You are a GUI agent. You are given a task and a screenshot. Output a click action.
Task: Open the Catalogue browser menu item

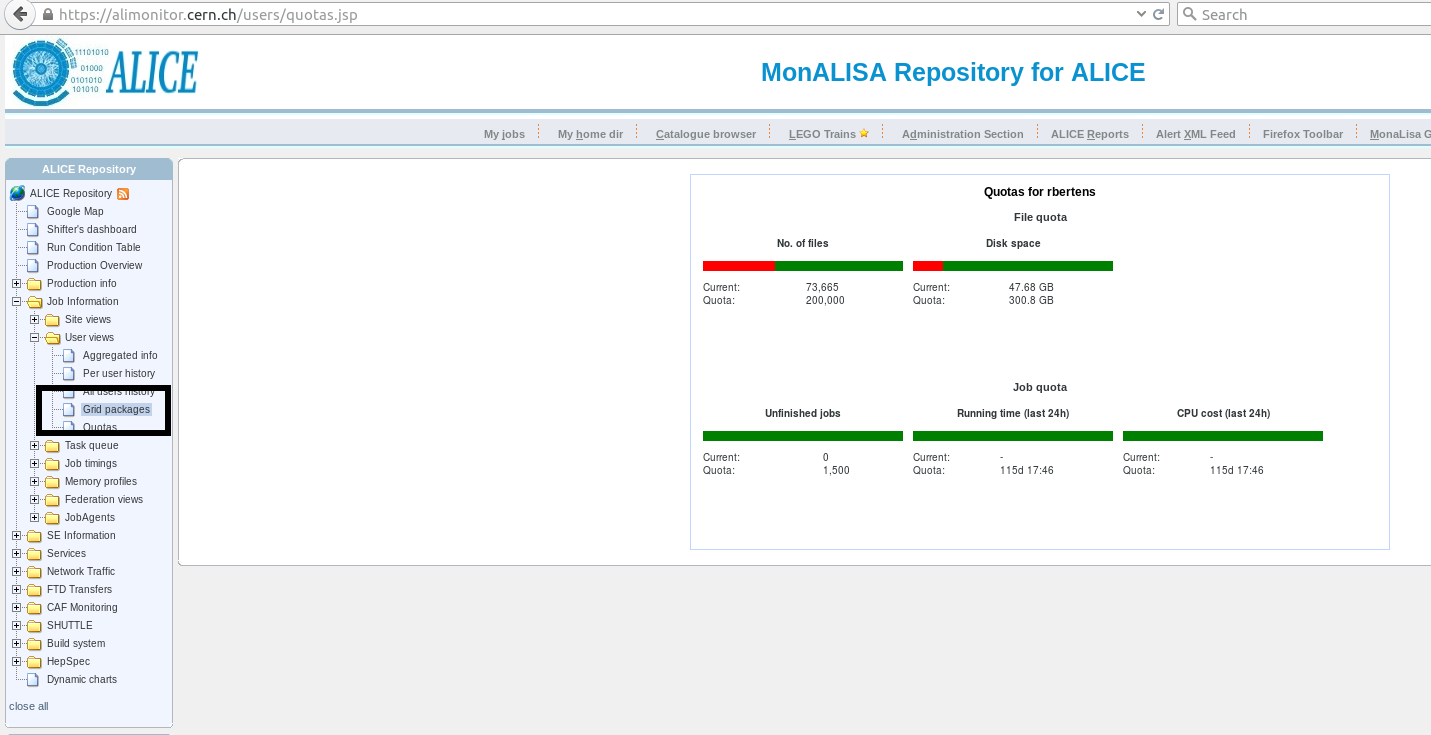tap(706, 134)
